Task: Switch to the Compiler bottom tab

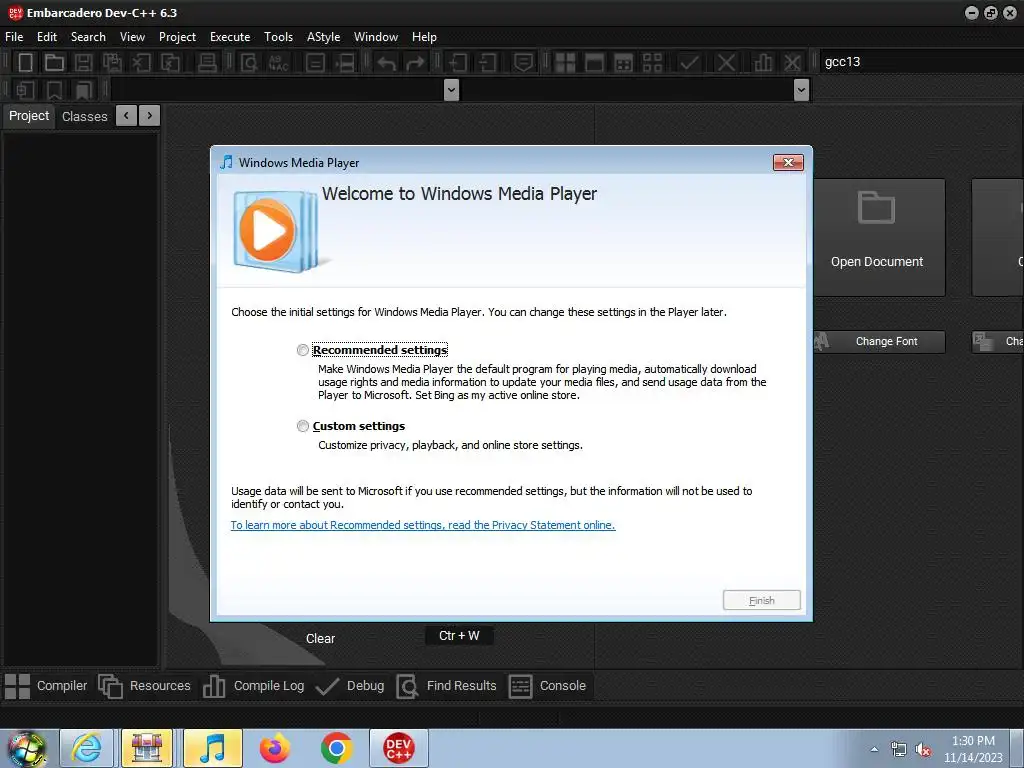Action: click(x=46, y=686)
